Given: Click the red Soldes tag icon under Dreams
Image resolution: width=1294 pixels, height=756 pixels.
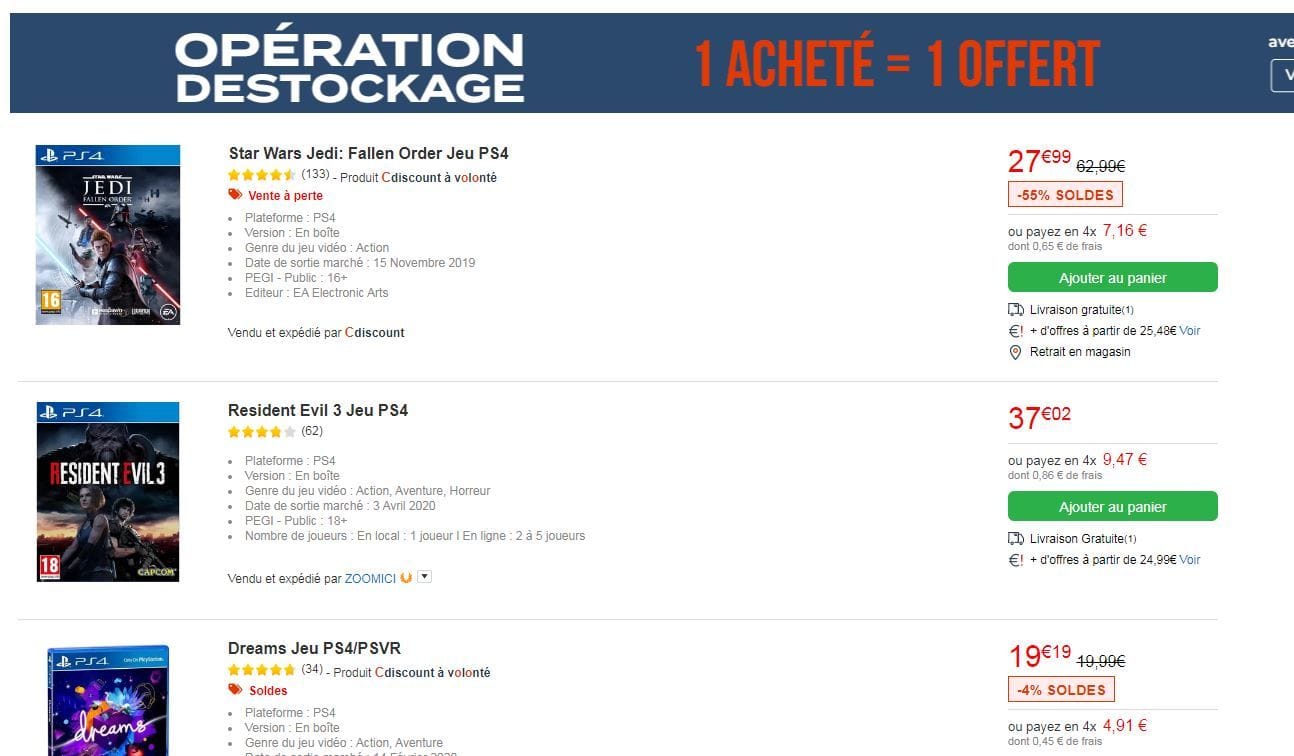Looking at the screenshot, I should (x=235, y=690).
